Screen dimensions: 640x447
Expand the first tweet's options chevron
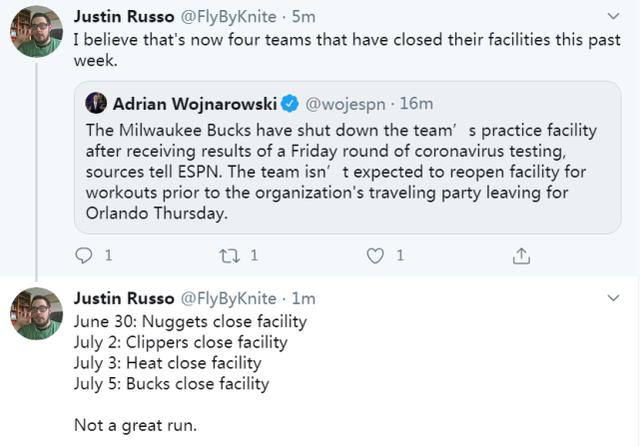click(613, 16)
